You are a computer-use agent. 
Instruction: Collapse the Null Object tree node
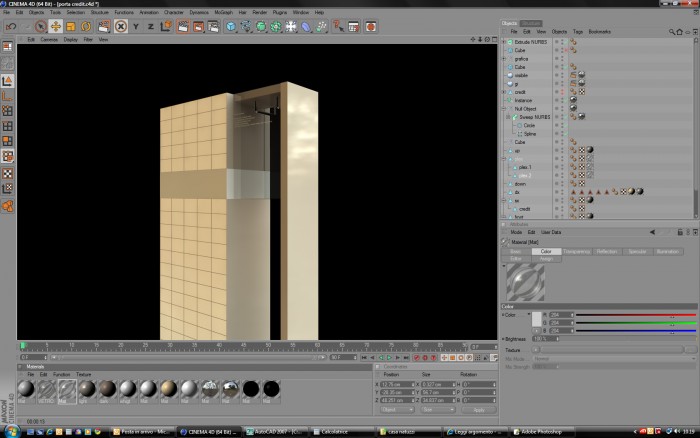tap(504, 109)
